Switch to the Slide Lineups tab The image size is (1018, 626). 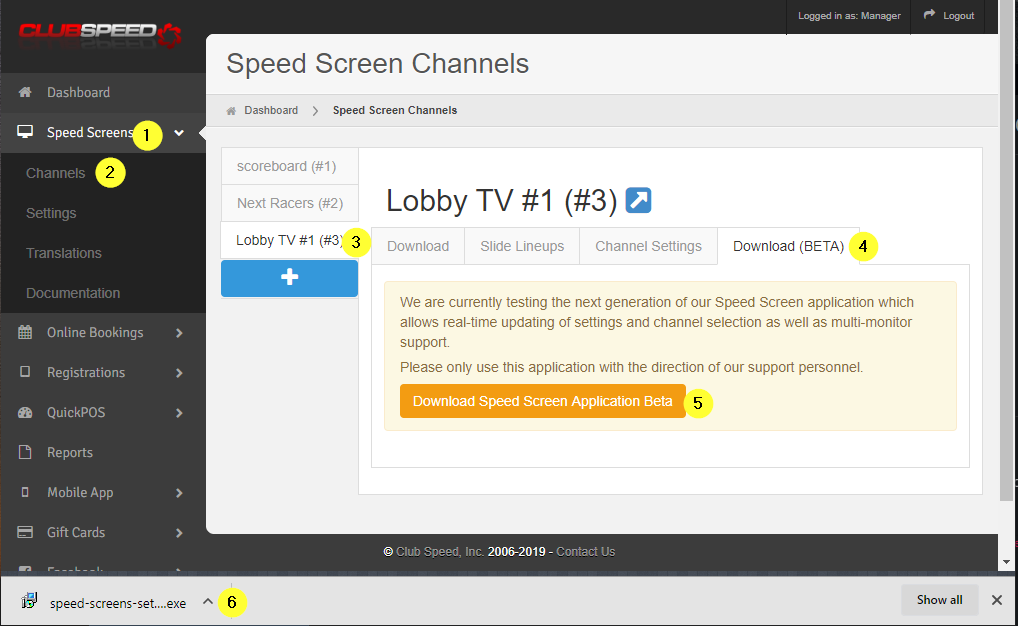pos(522,246)
